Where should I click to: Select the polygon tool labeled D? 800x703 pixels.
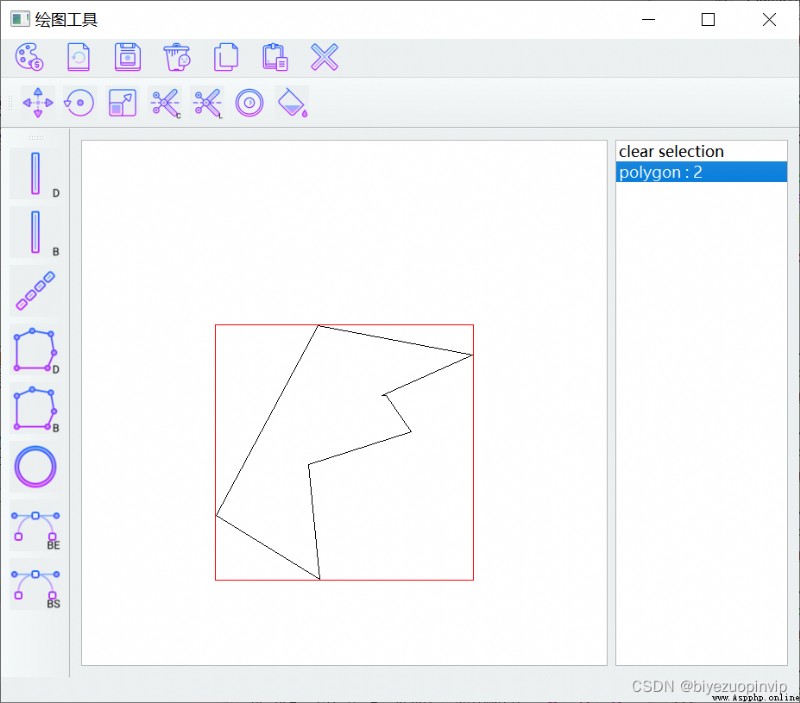(x=37, y=350)
